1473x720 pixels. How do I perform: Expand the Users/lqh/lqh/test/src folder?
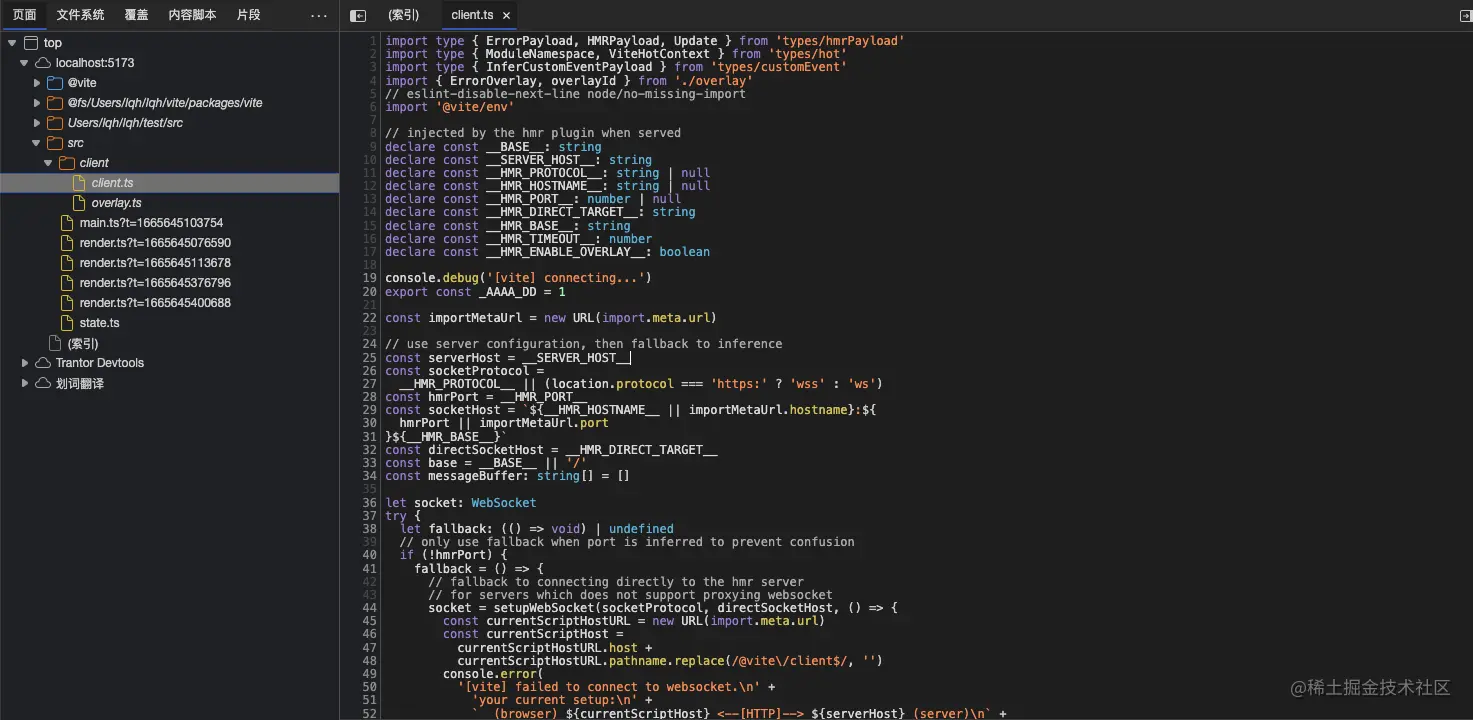point(37,123)
